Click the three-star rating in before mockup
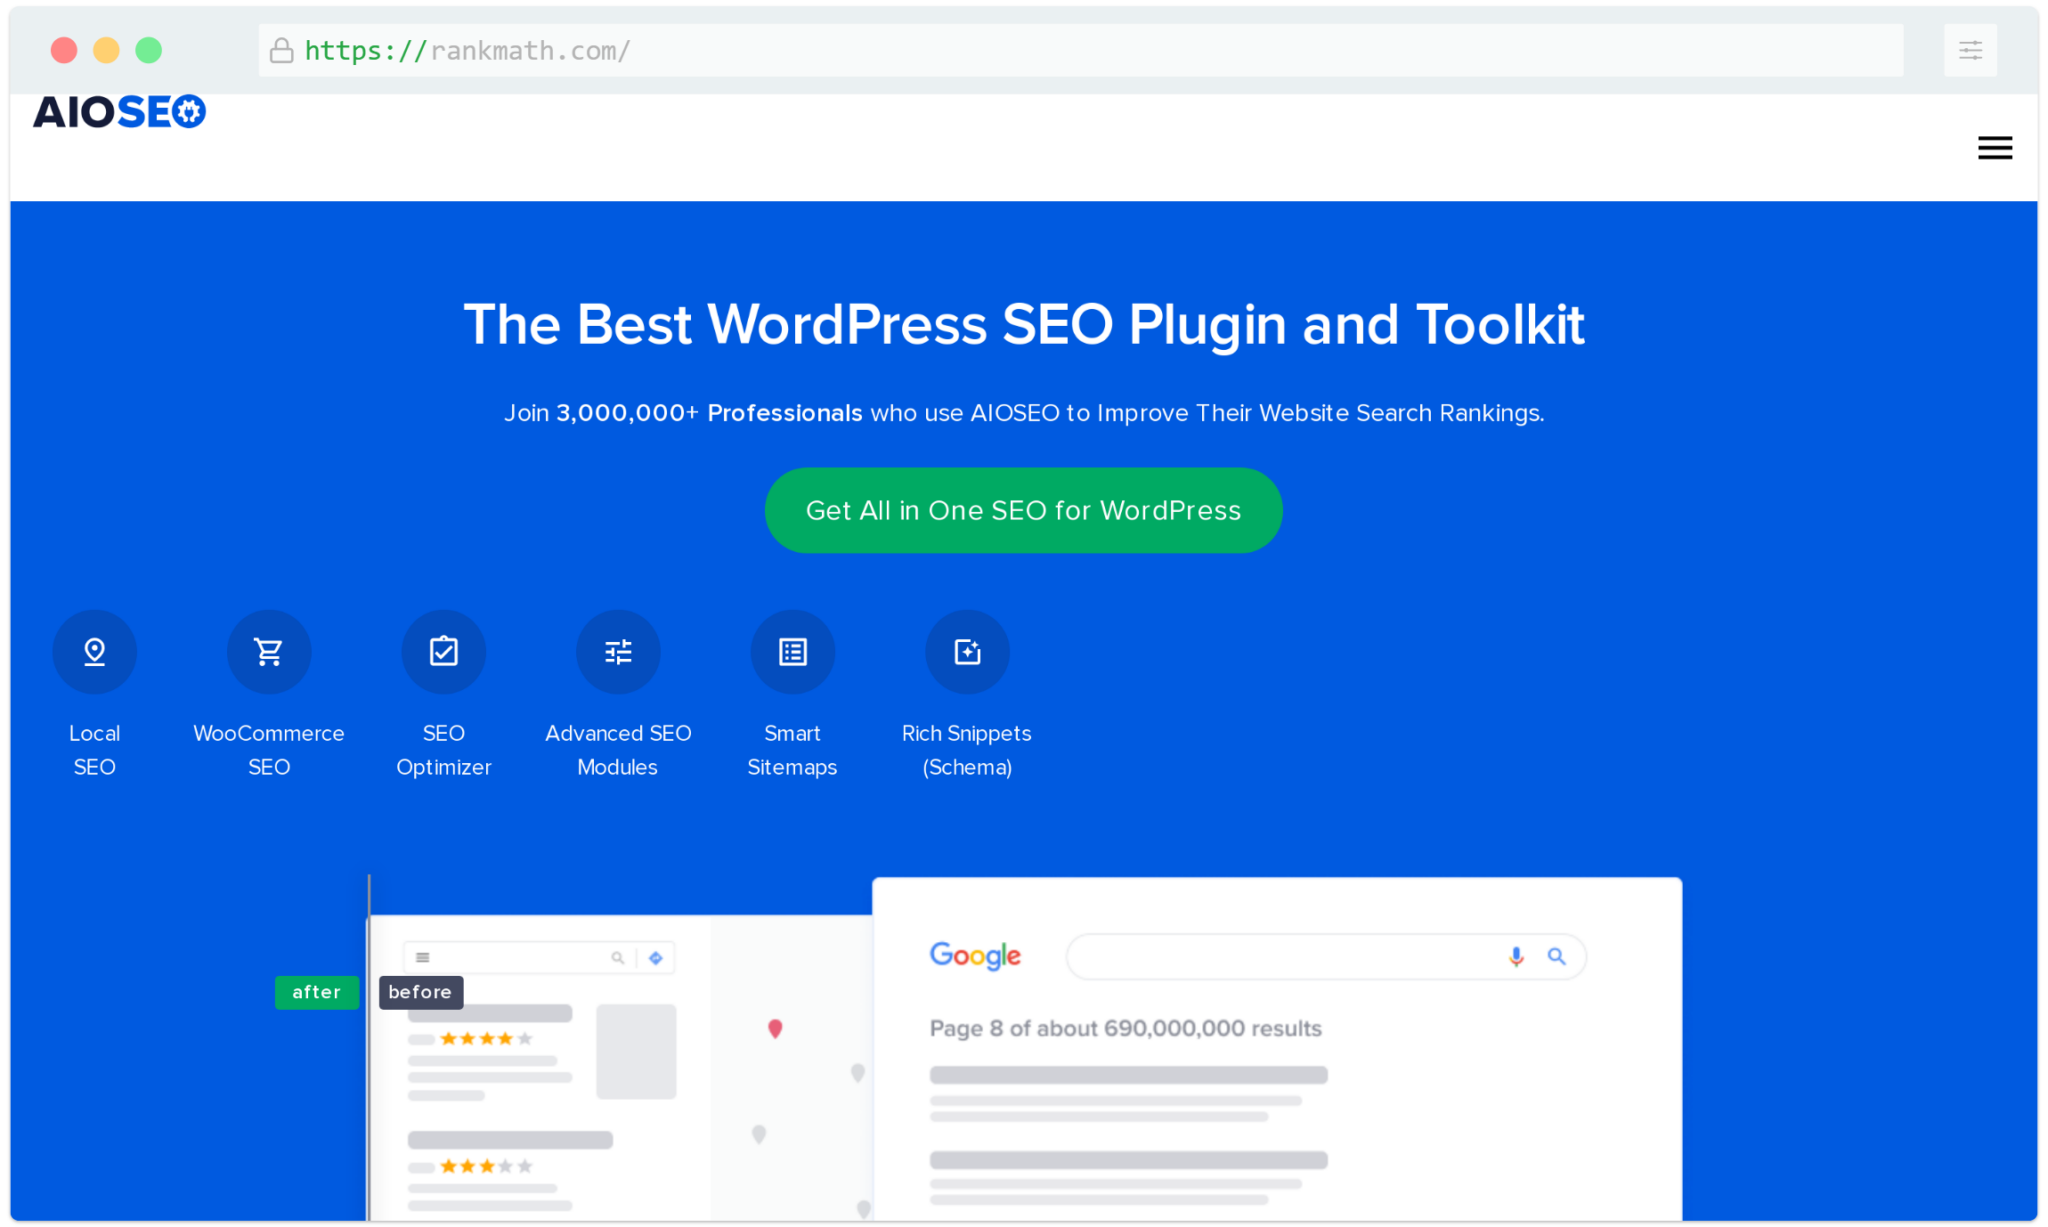Screen dimensions: 2048x1227 [x=486, y=1166]
